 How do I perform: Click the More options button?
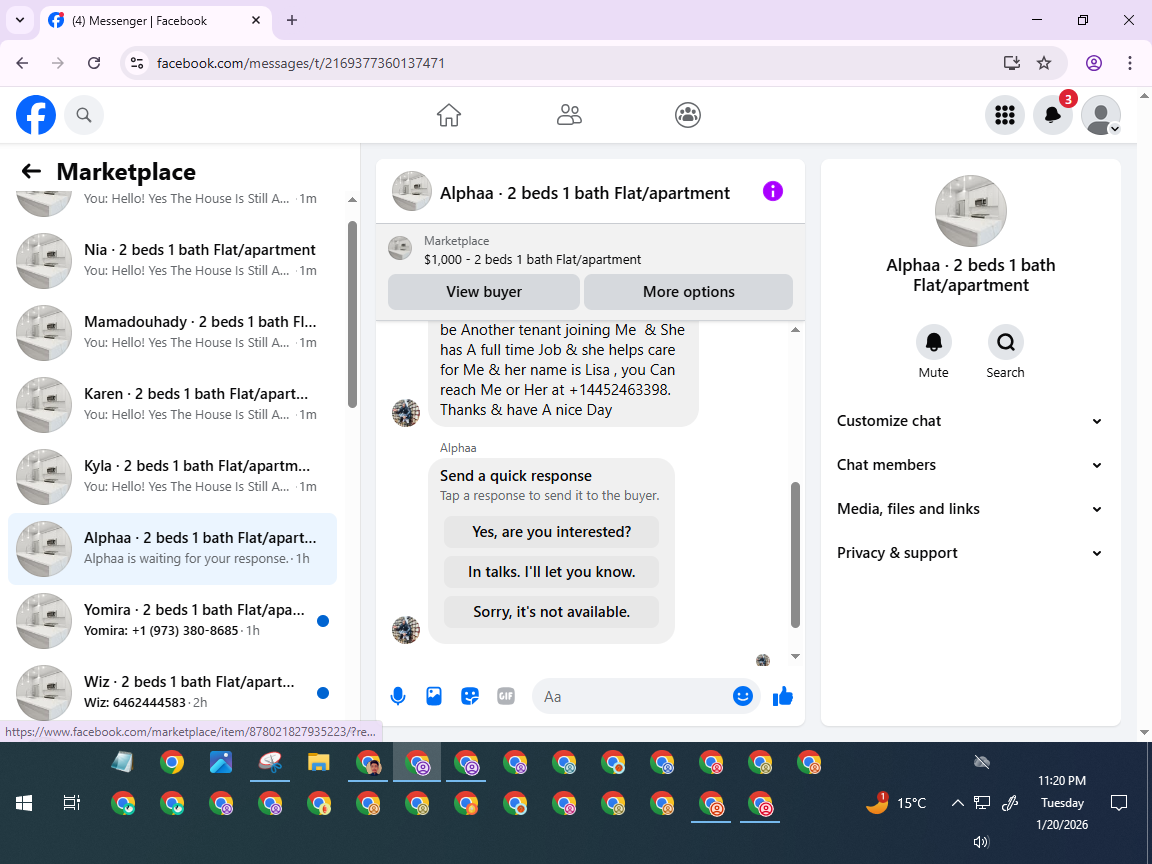[688, 292]
